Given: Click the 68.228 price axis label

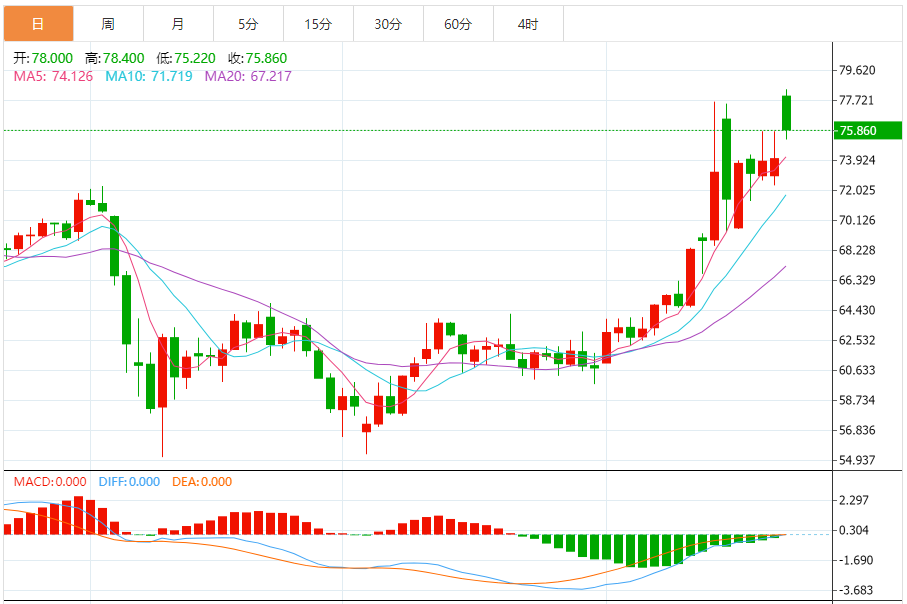Looking at the screenshot, I should (x=857, y=251).
